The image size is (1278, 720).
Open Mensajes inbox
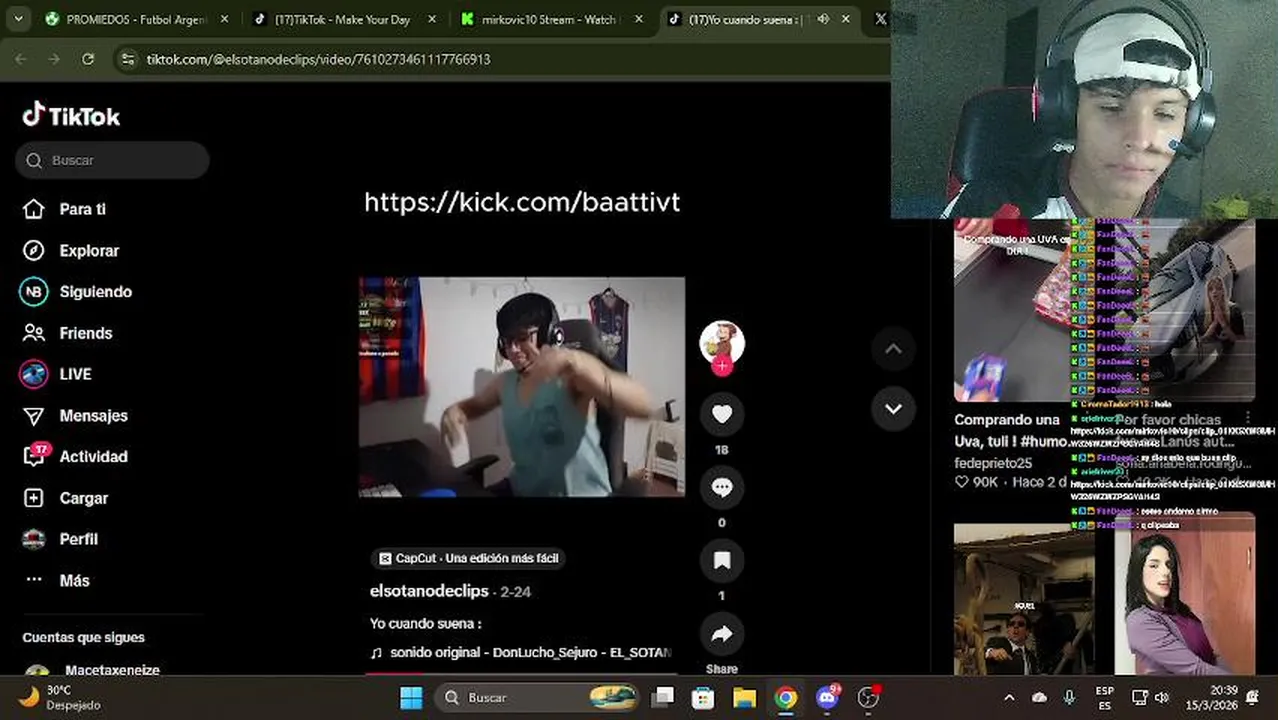click(x=75, y=415)
